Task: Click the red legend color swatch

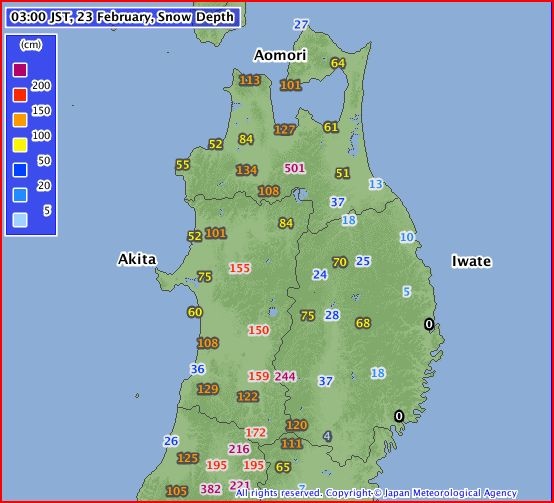Action: pos(20,95)
